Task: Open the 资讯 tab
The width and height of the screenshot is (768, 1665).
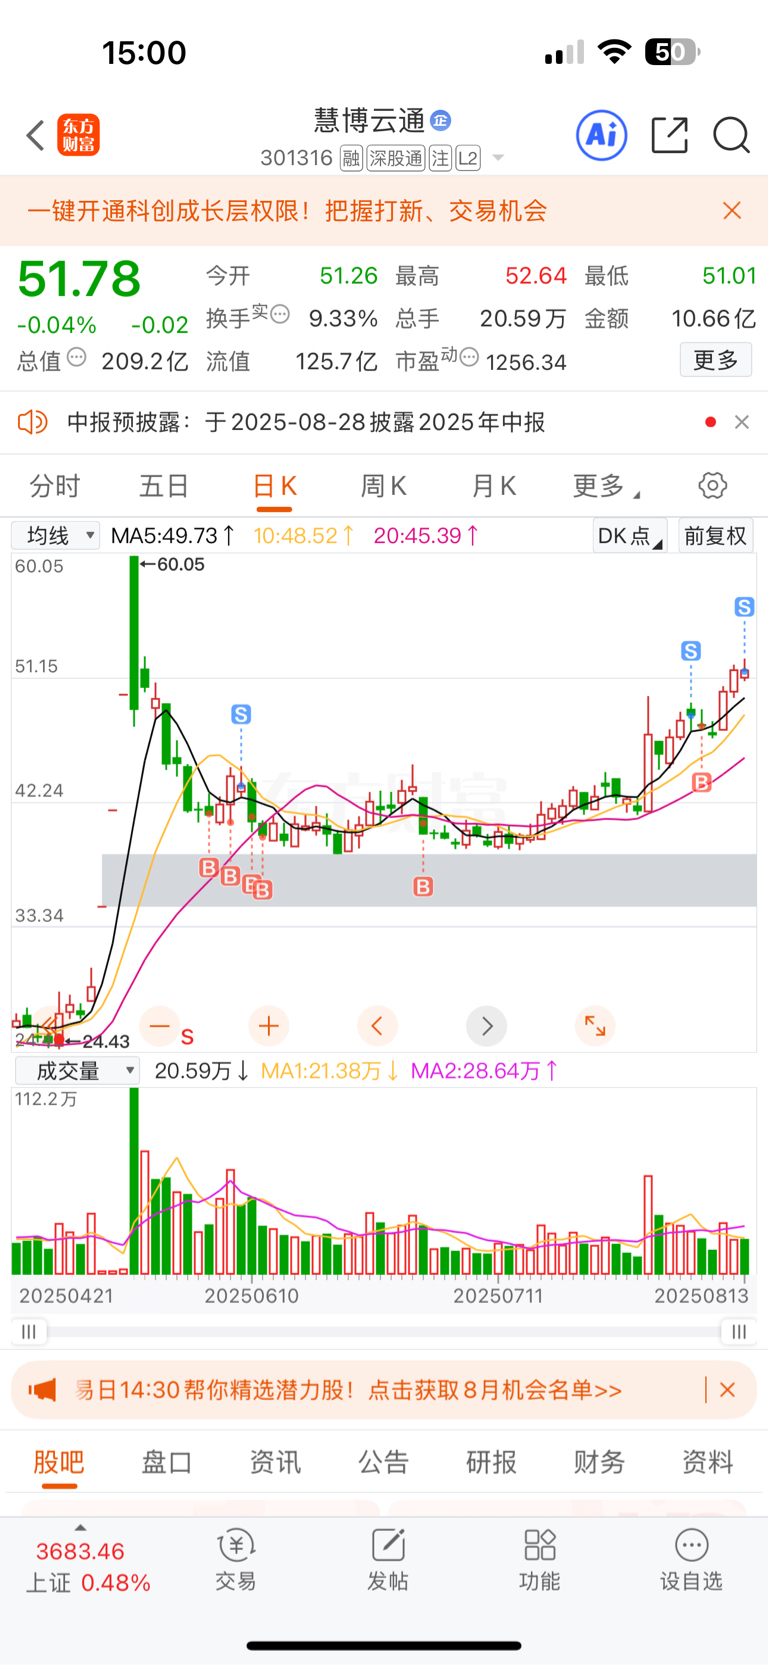Action: [275, 1462]
